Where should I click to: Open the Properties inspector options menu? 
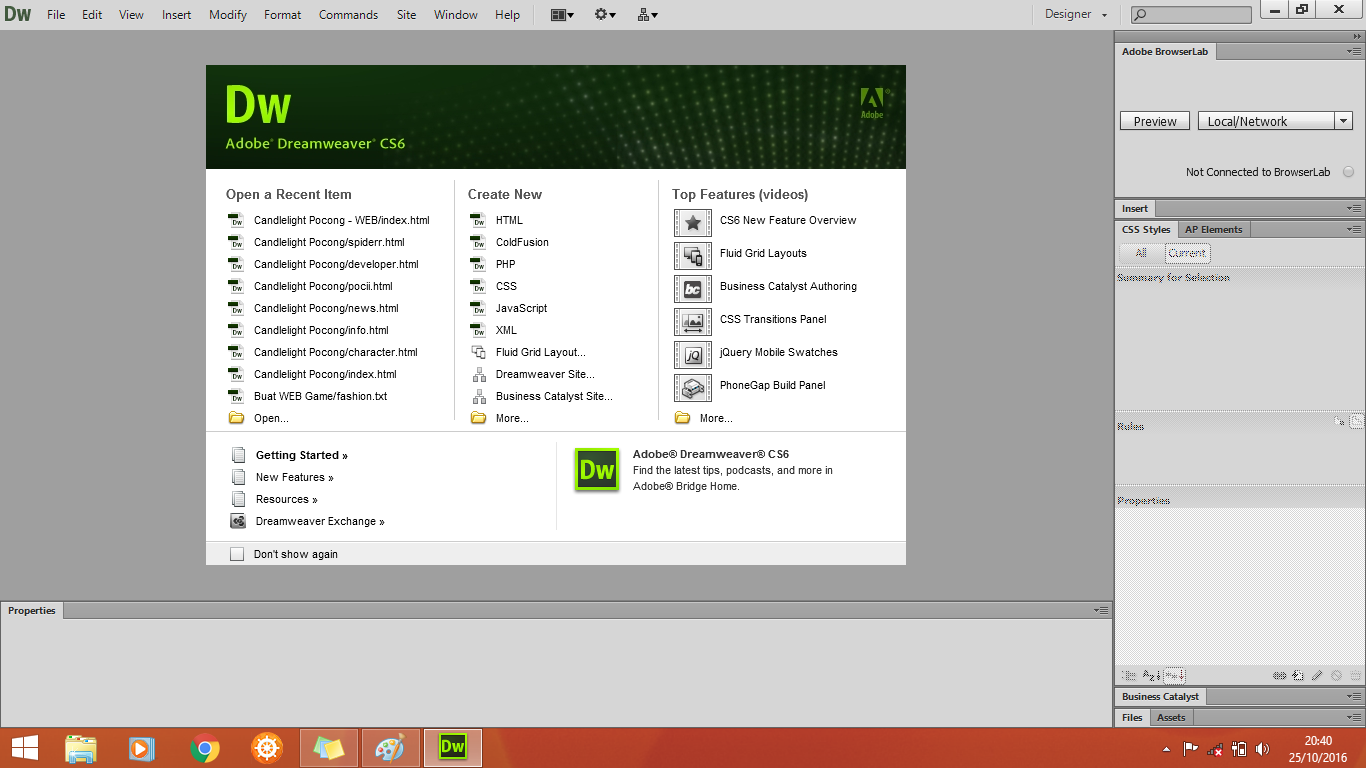pyautogui.click(x=1101, y=610)
